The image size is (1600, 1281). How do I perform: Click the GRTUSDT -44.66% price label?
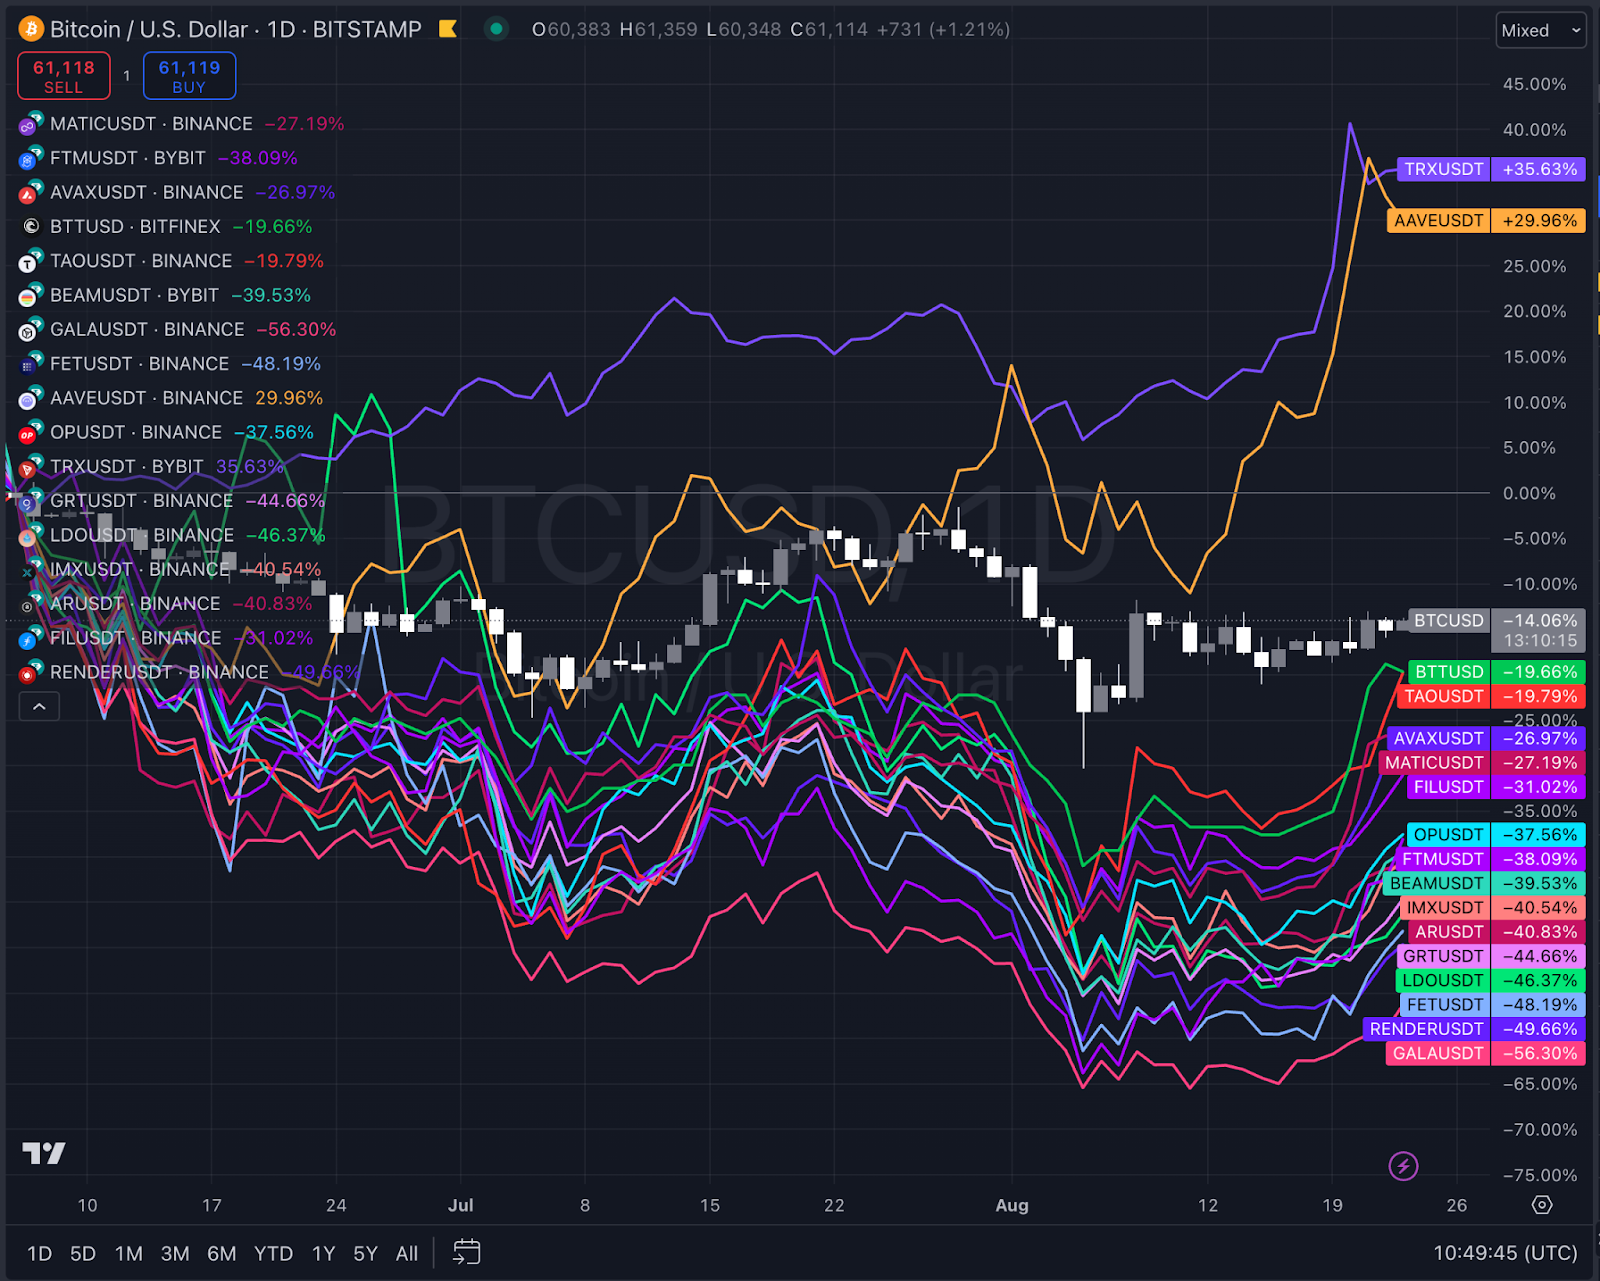click(x=1491, y=956)
